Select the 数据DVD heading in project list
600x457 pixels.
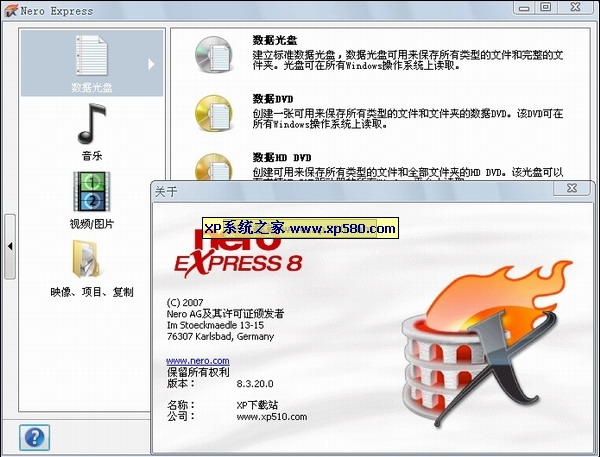point(273,99)
